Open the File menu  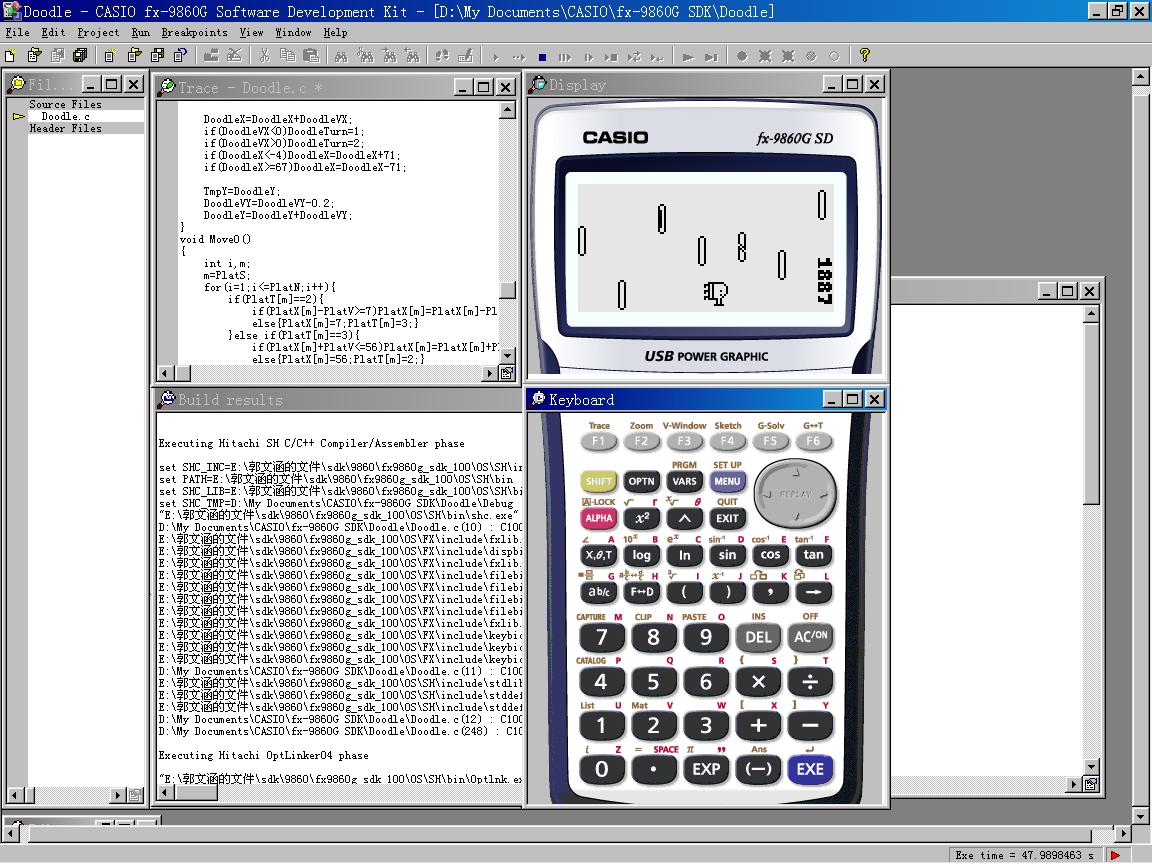point(17,32)
